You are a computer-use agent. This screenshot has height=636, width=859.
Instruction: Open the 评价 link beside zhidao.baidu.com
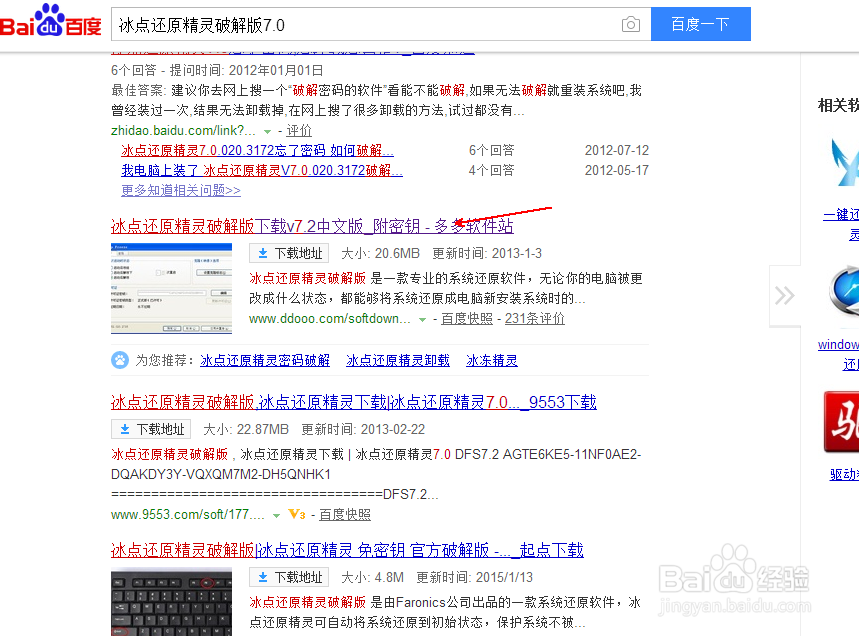point(299,130)
